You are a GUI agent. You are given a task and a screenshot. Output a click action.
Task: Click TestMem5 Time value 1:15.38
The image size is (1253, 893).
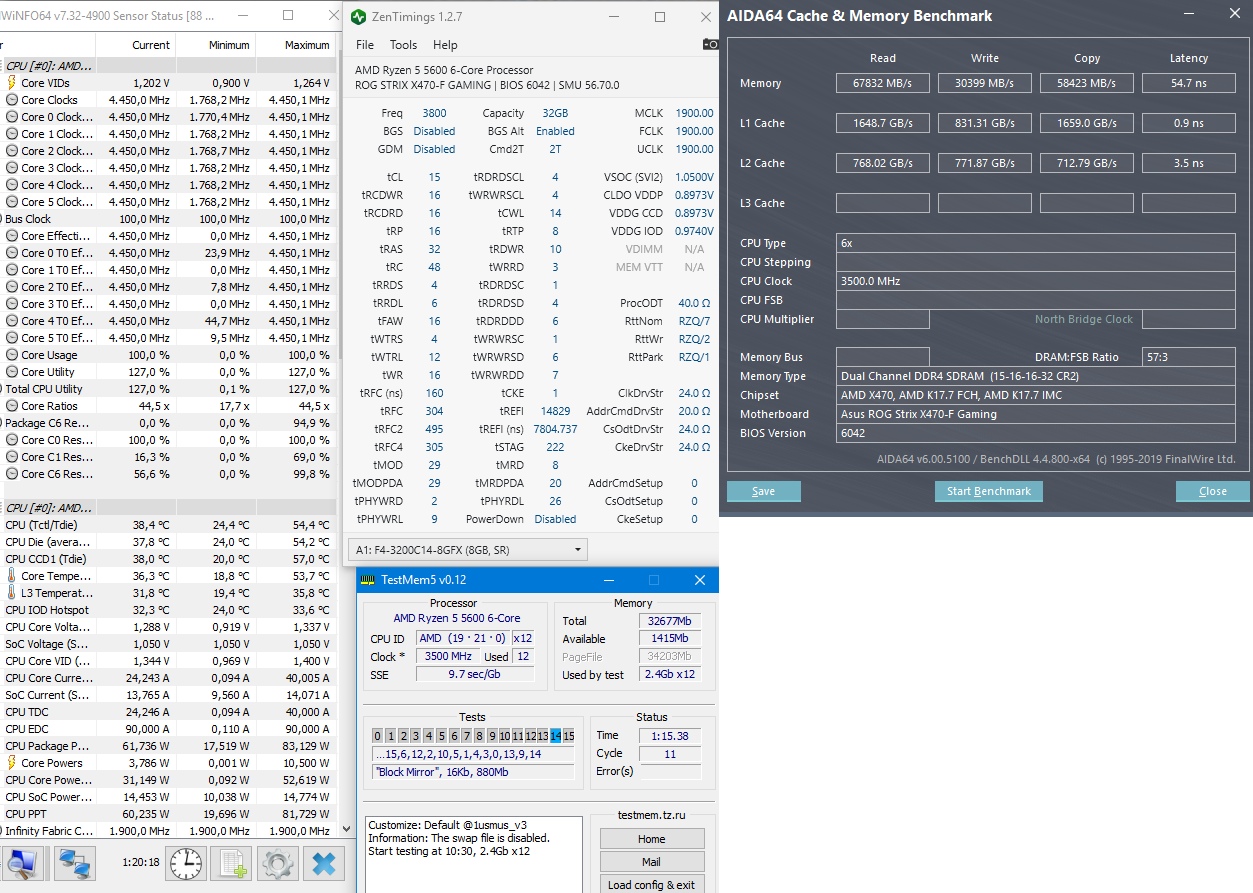click(670, 736)
